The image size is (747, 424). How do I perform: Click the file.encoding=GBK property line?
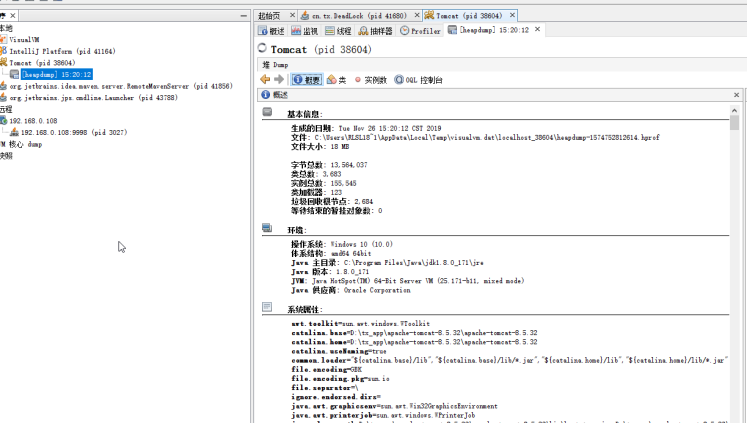(327, 369)
